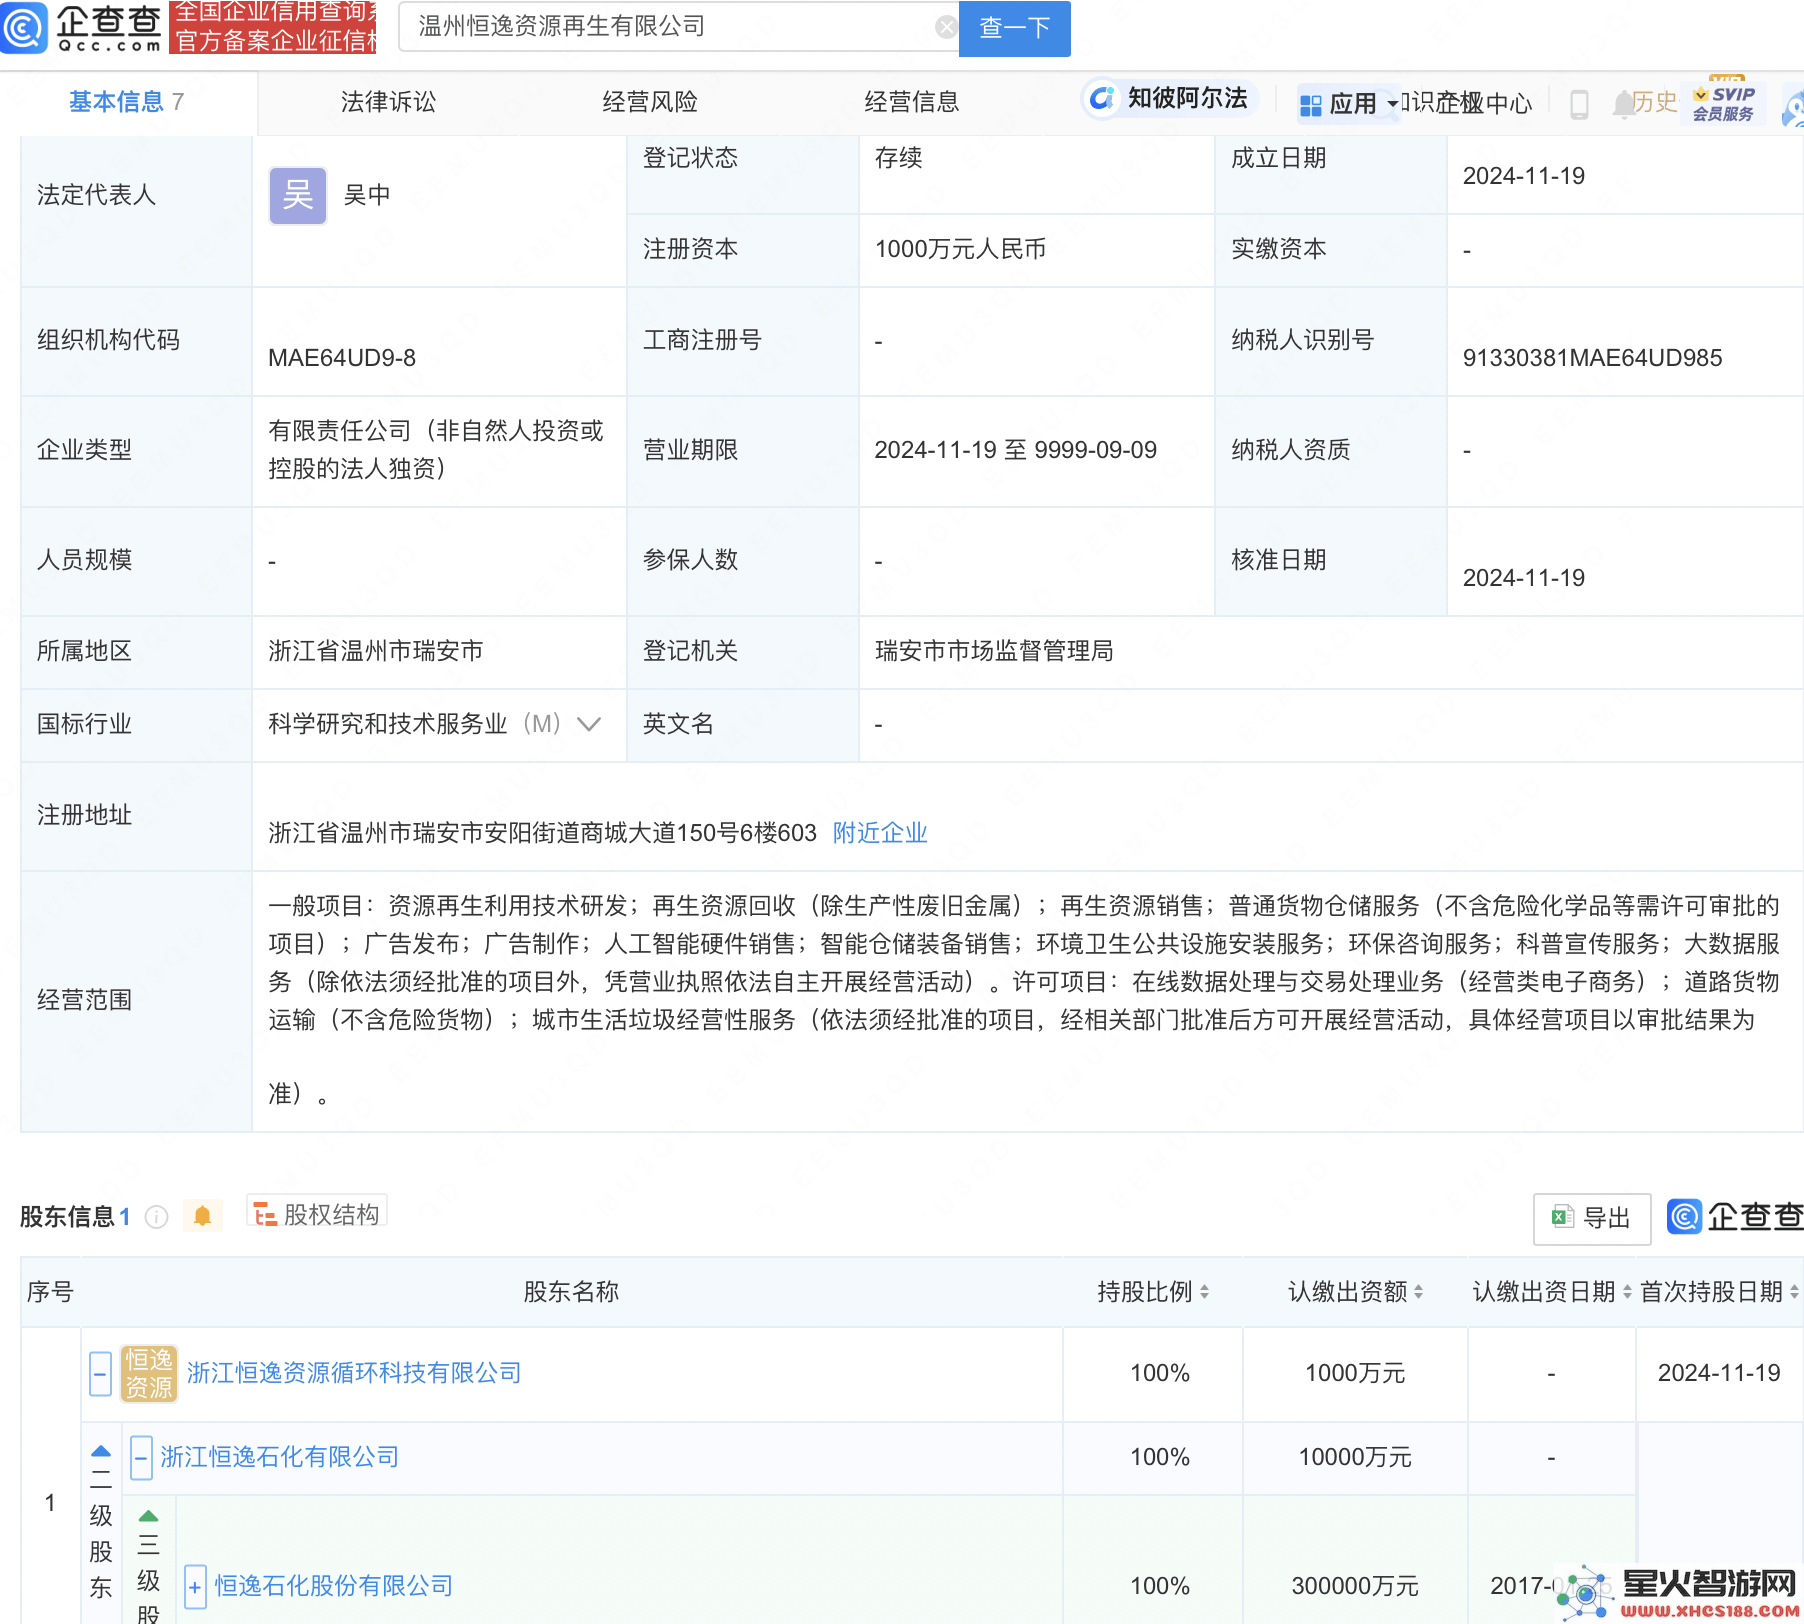This screenshot has width=1804, height=1624.
Task: Open 浙江恒逸资源循环科技有限公司 link
Action: tap(354, 1373)
